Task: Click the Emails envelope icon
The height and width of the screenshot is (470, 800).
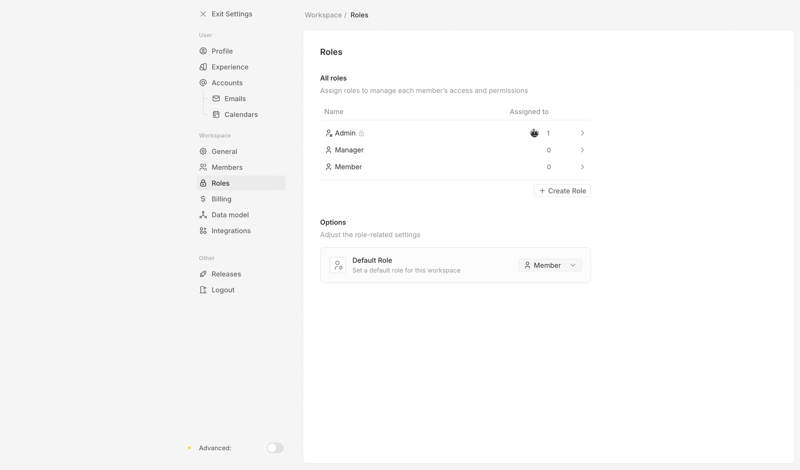Action: (216, 98)
